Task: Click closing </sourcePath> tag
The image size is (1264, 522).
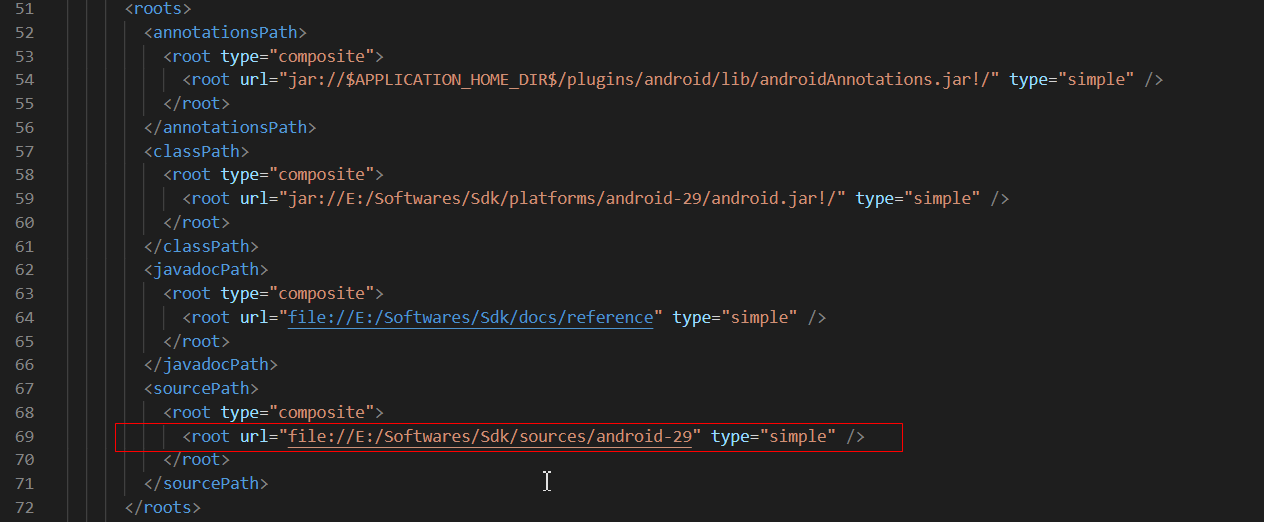Action: [x=206, y=484]
